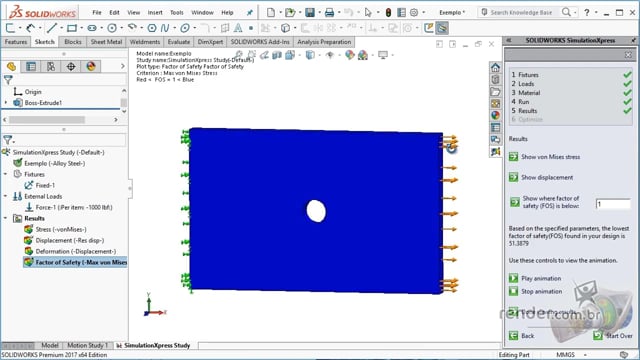
Task: Click the Start Over button
Action: click(613, 336)
